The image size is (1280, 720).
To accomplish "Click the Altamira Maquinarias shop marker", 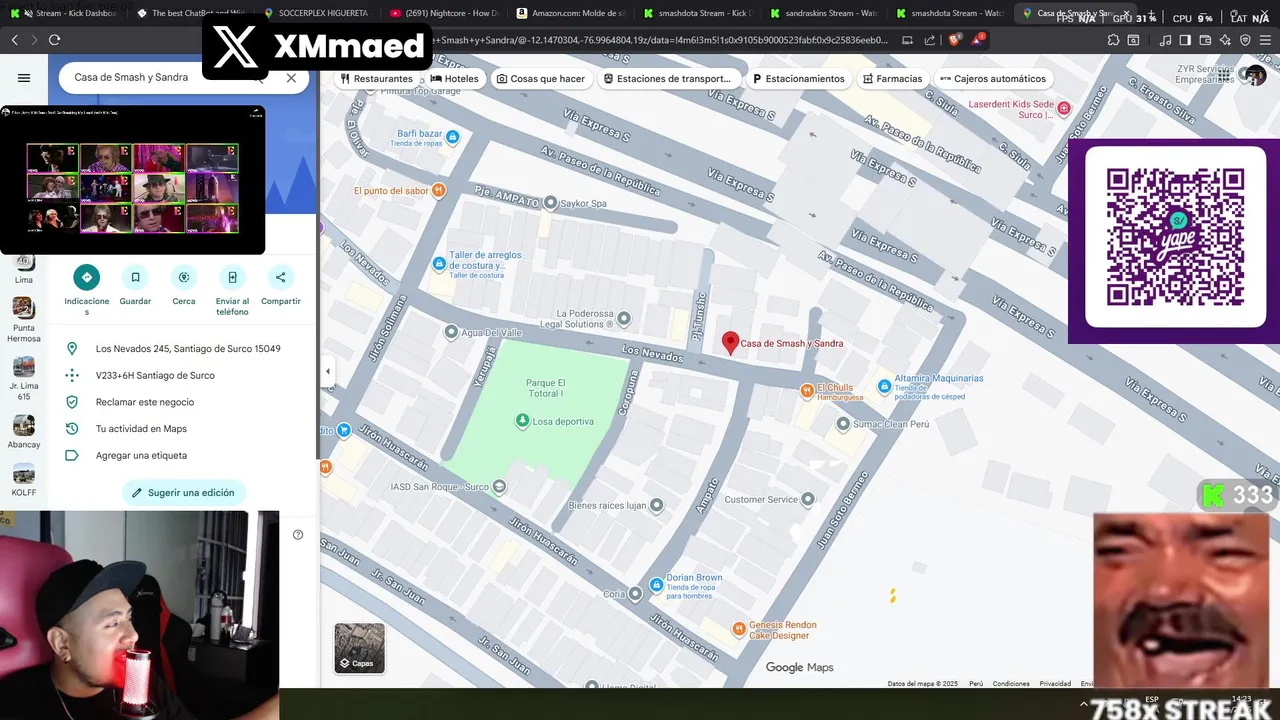I will (884, 386).
